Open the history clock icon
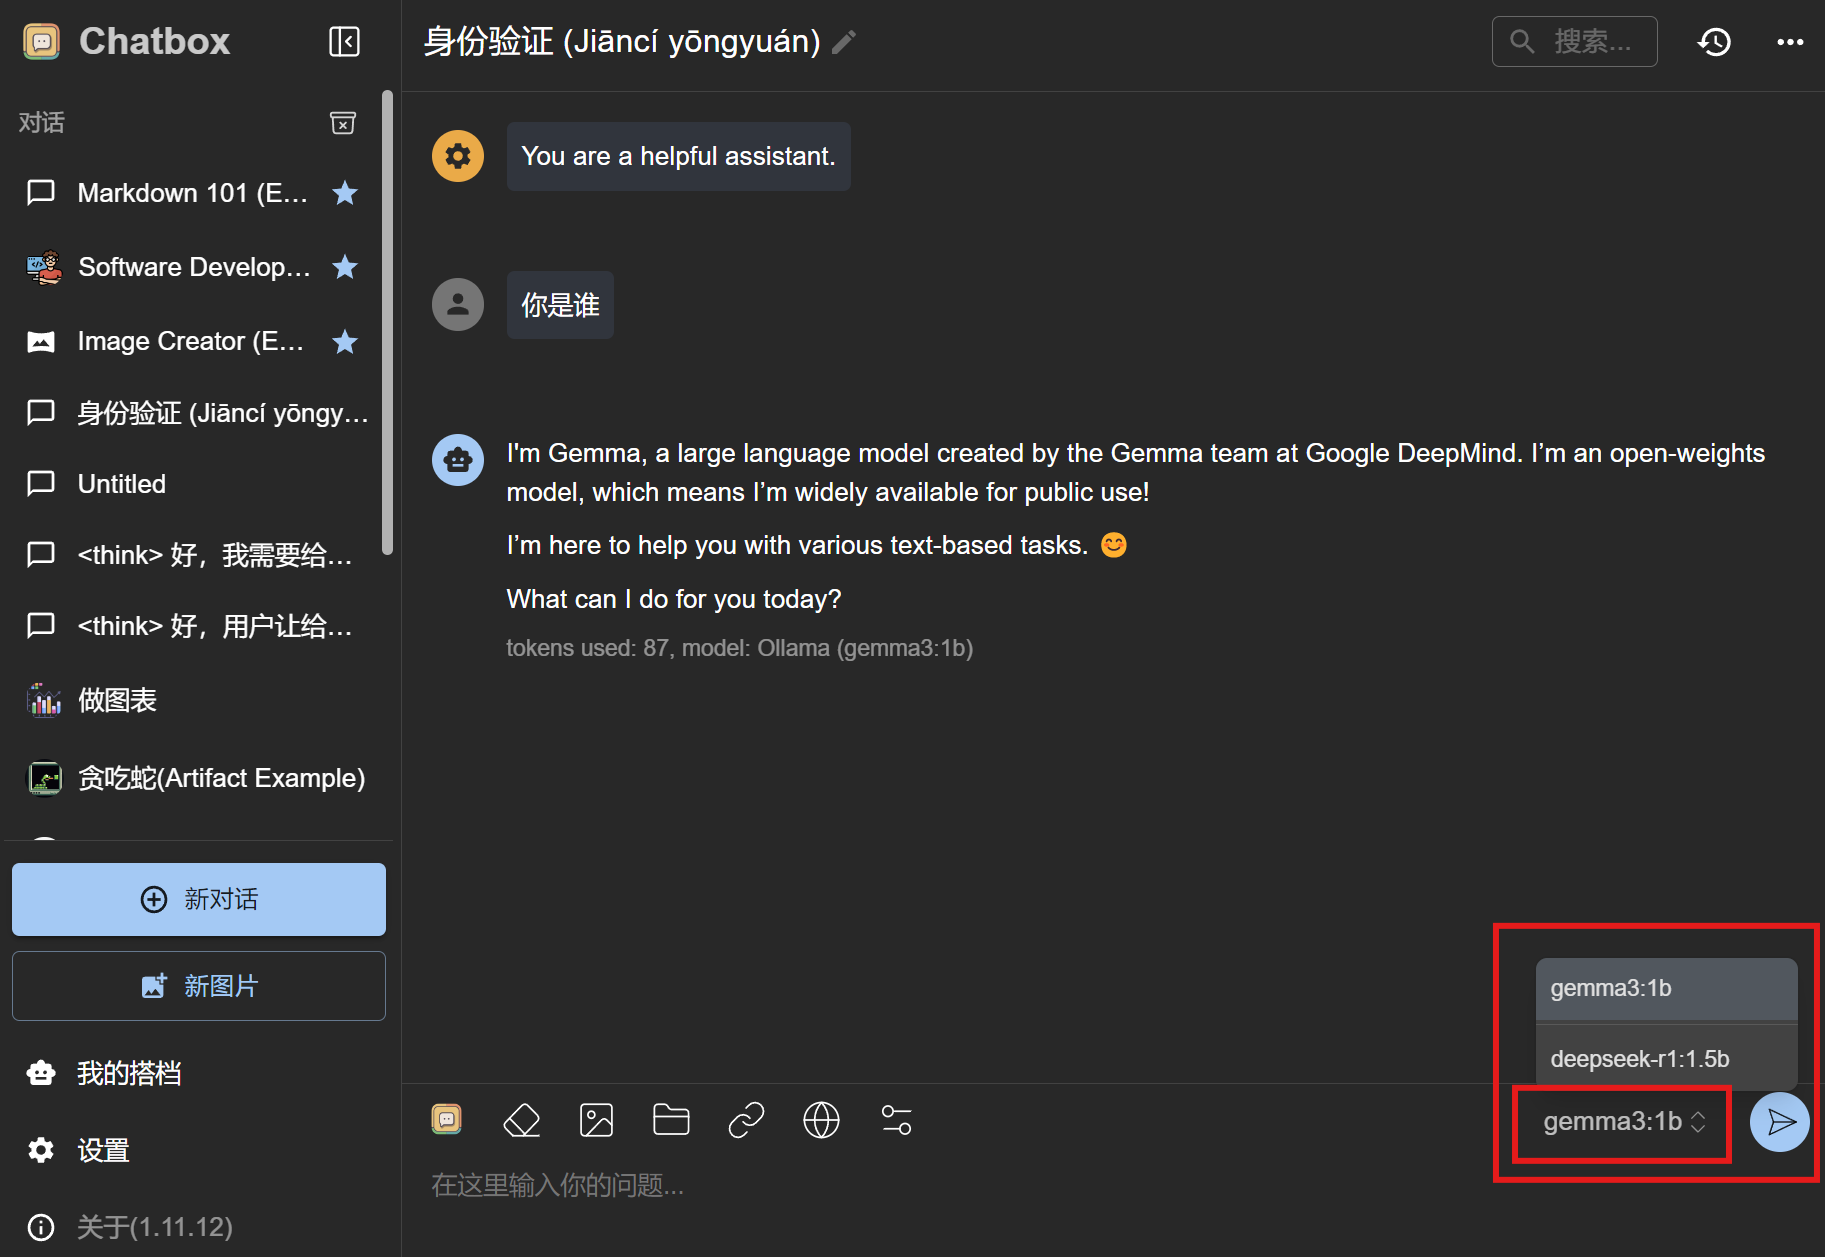1825x1257 pixels. [1714, 41]
